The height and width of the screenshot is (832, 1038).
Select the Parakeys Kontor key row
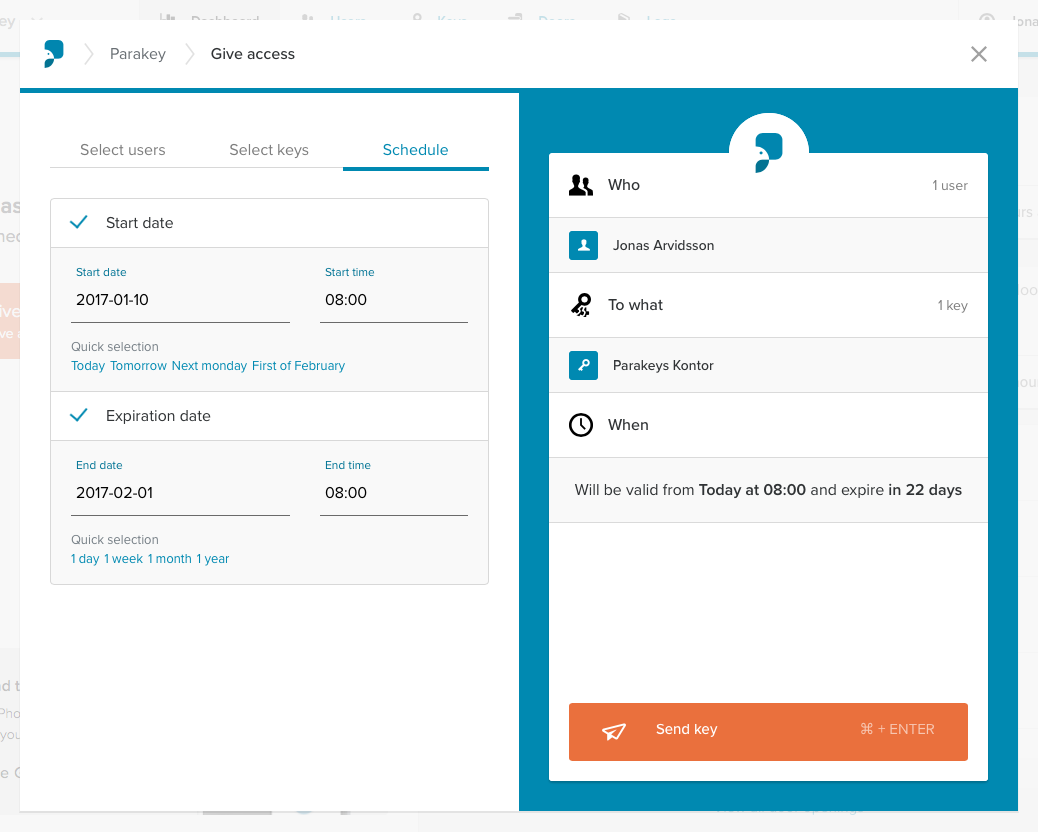click(x=768, y=365)
